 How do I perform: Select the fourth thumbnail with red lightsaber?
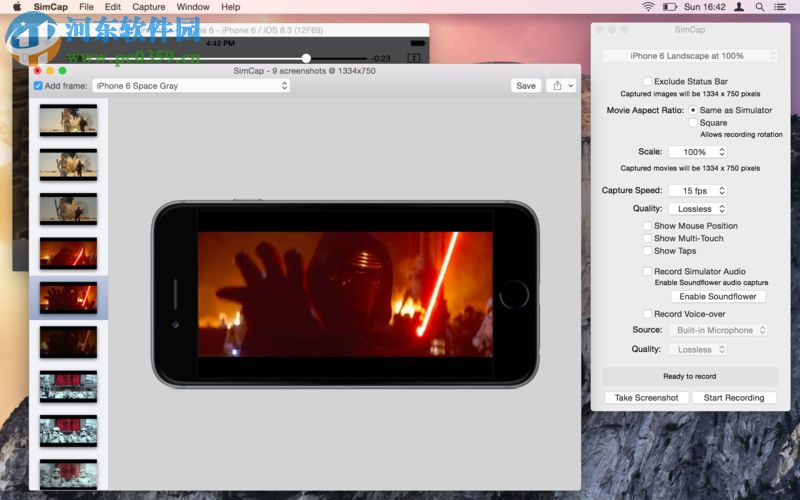pos(68,254)
